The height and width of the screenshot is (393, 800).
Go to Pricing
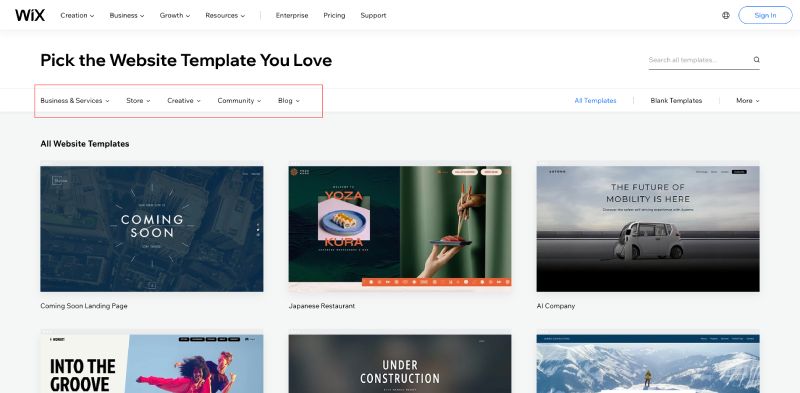point(334,15)
